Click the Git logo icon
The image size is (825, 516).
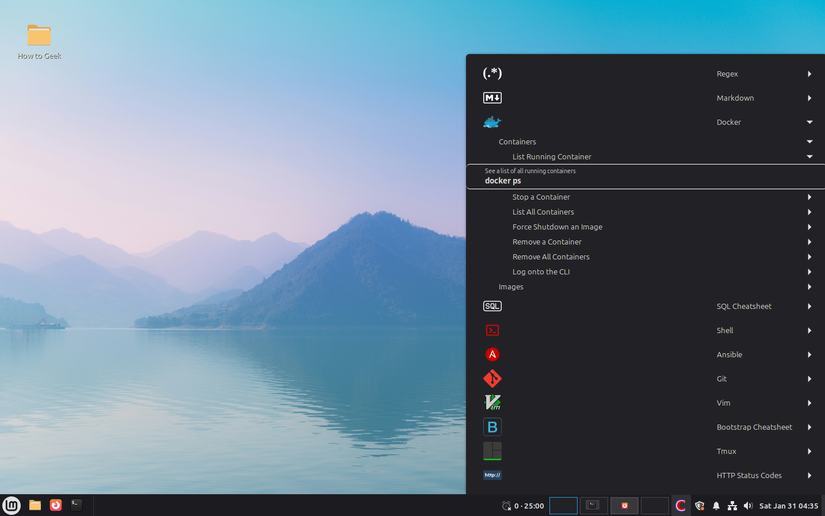pos(492,379)
